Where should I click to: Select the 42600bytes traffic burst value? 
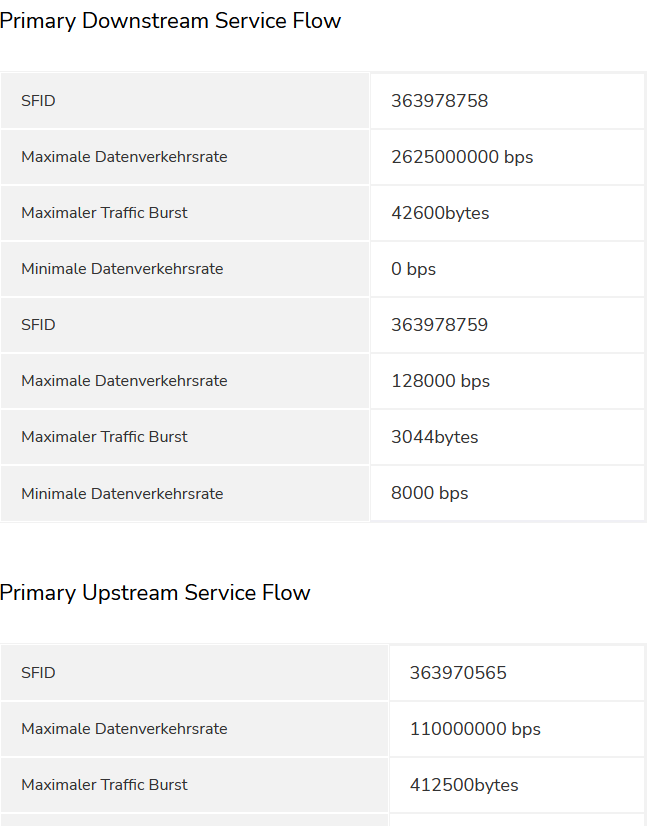click(440, 213)
